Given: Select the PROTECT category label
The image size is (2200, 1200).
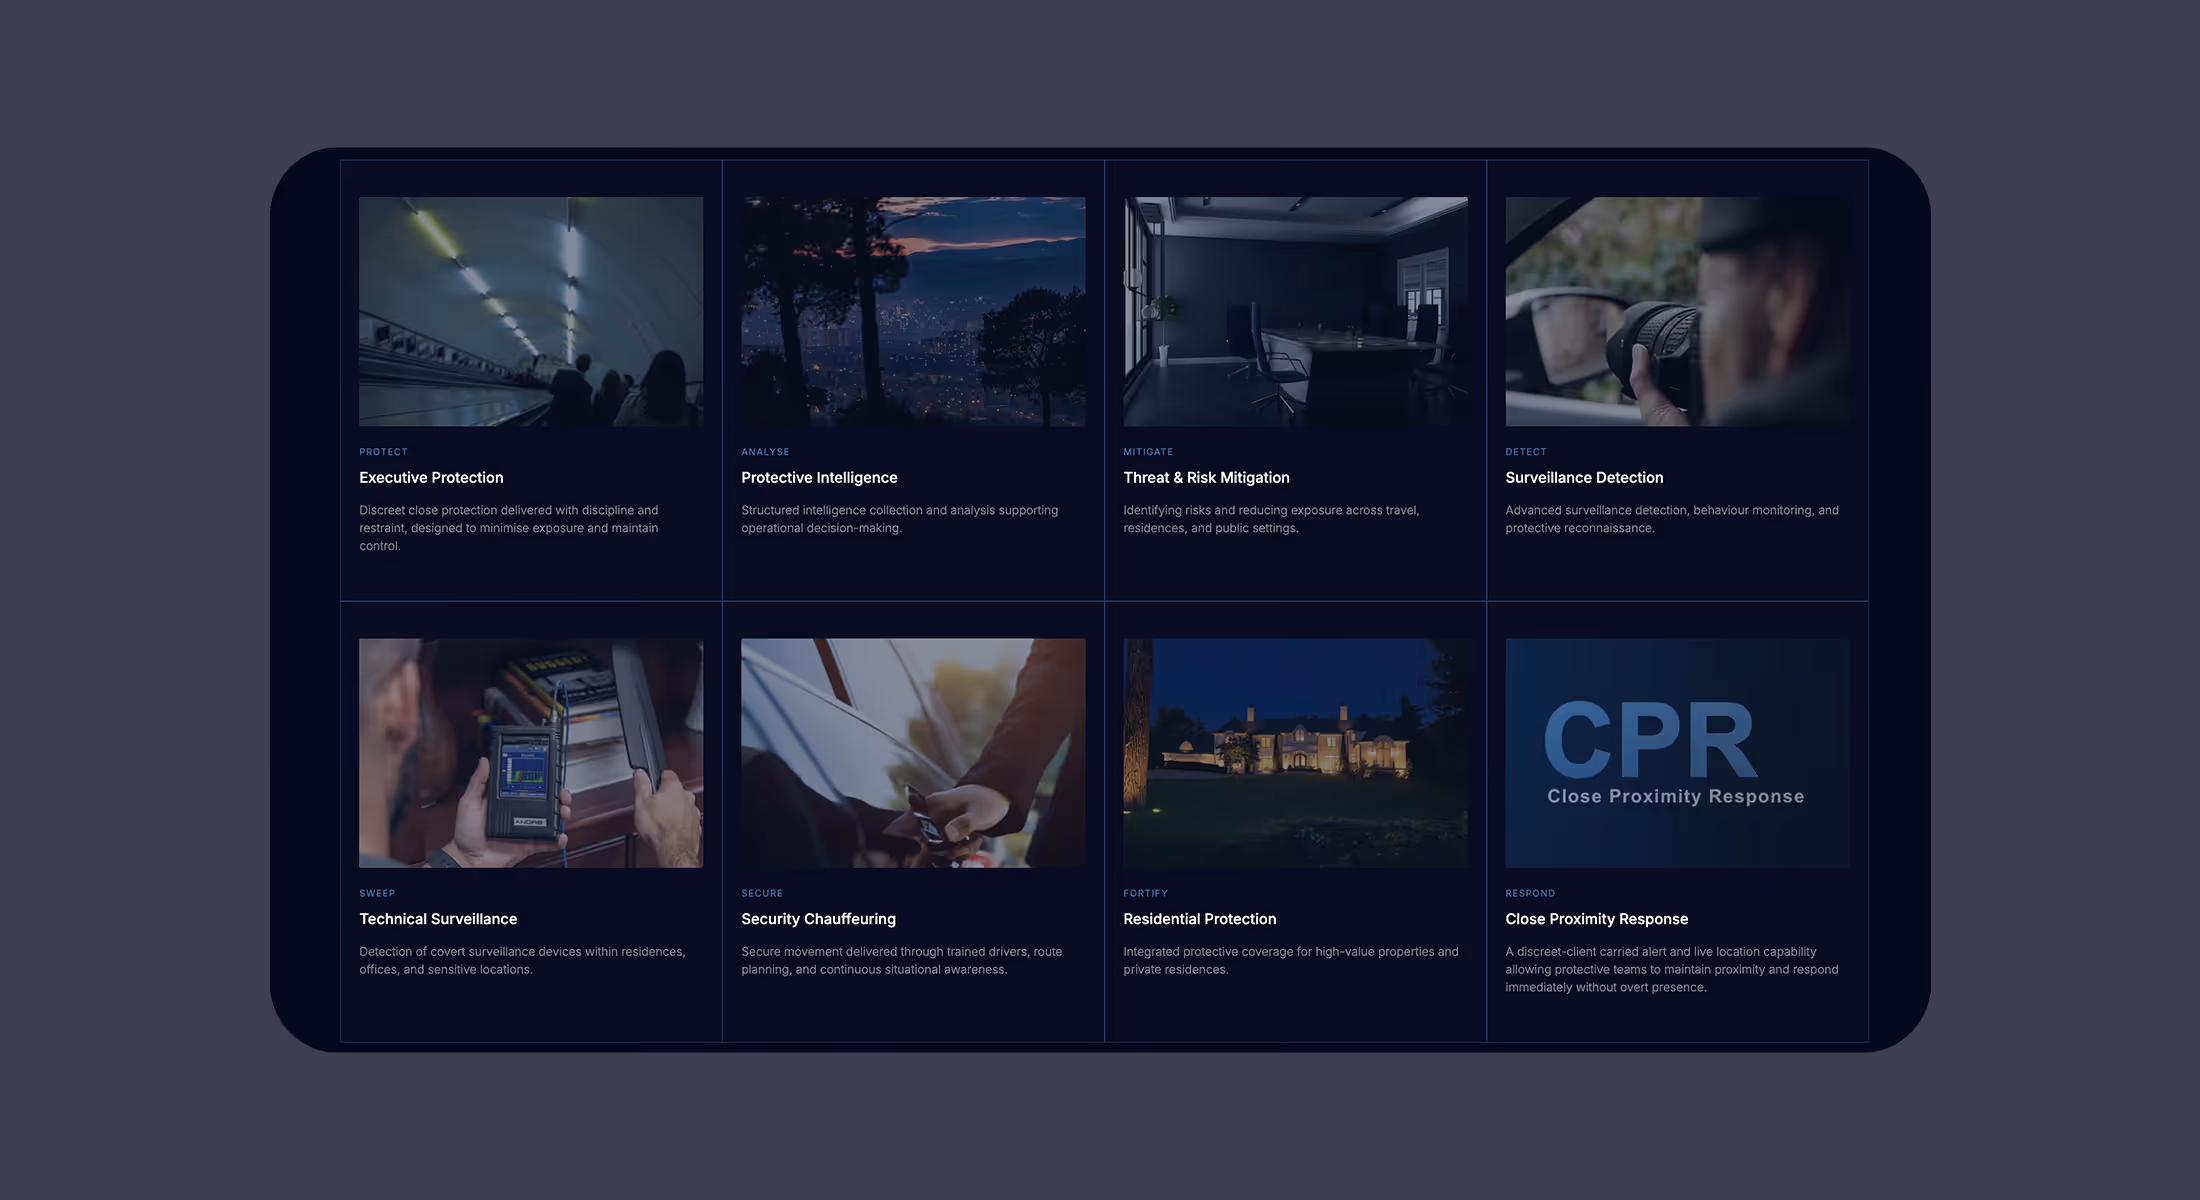Looking at the screenshot, I should tap(383, 452).
